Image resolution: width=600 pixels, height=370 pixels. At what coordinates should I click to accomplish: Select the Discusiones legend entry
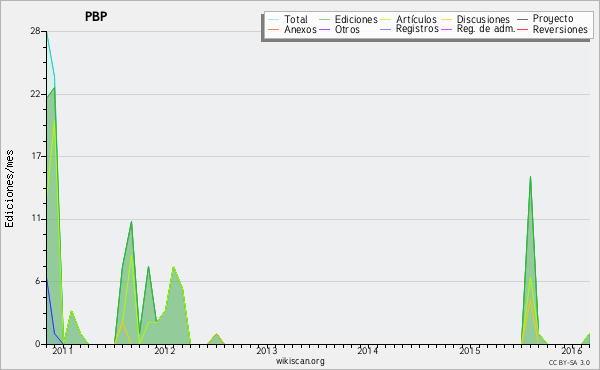483,19
